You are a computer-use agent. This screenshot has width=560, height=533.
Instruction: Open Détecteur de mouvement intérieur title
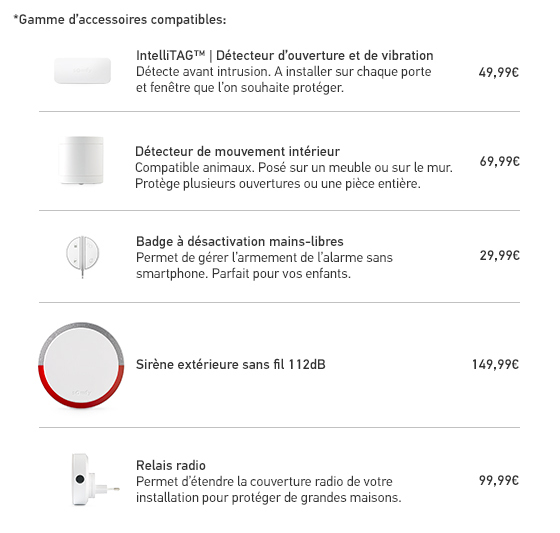pyautogui.click(x=238, y=151)
